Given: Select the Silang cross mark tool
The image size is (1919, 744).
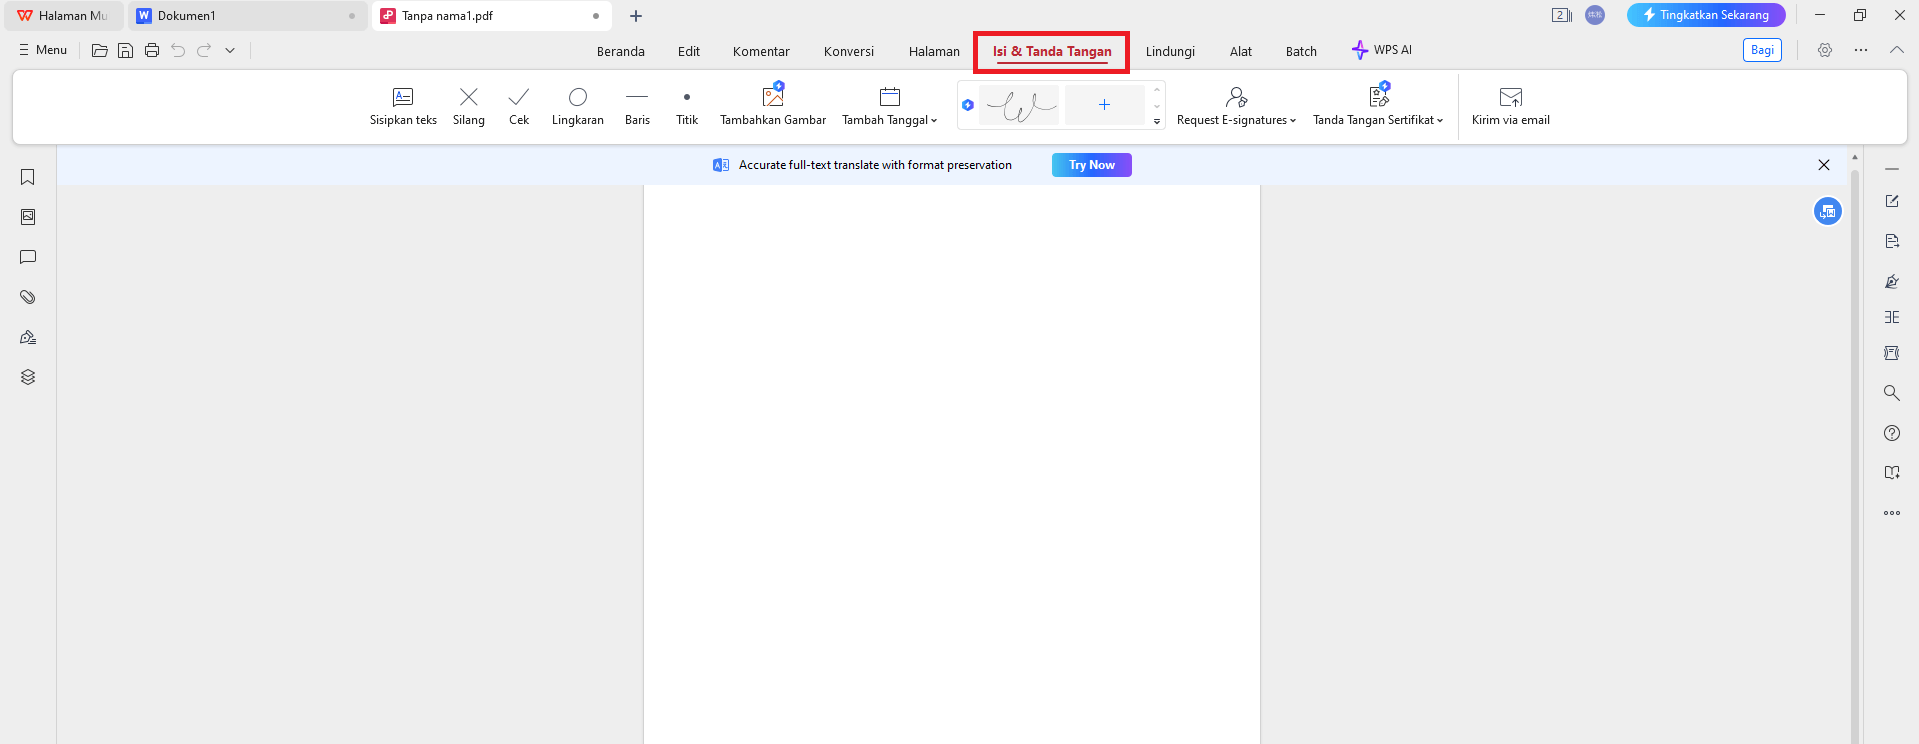Looking at the screenshot, I should click(468, 106).
